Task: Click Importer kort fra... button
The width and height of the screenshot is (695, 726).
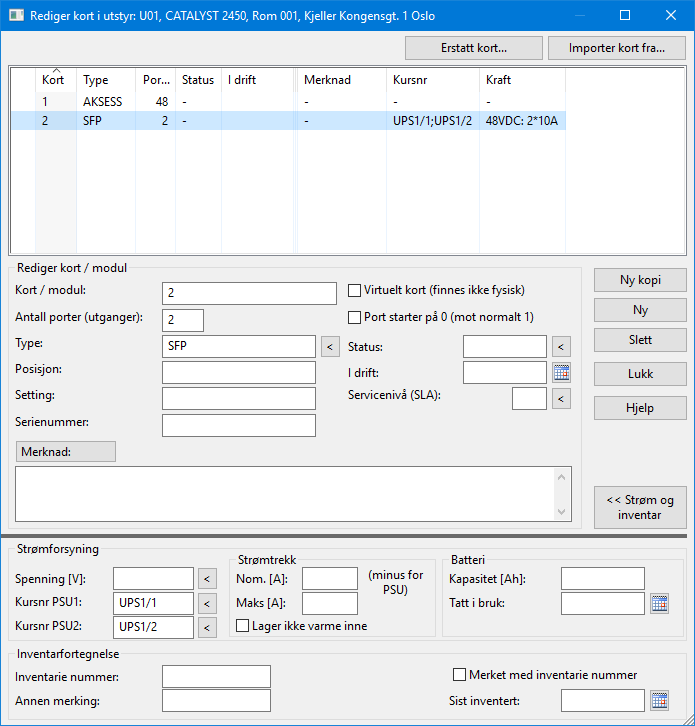Action: pos(617,48)
